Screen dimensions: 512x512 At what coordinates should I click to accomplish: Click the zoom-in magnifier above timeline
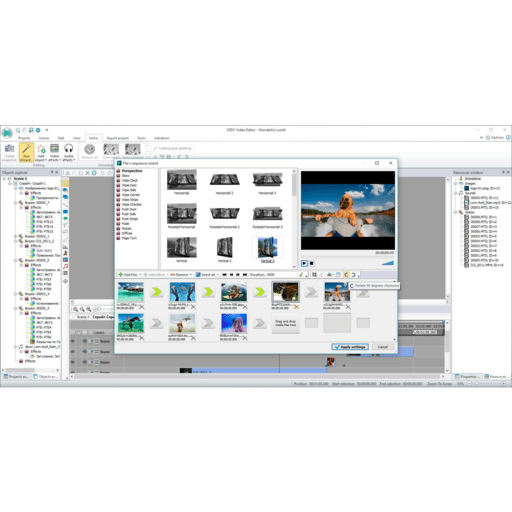(x=76, y=309)
